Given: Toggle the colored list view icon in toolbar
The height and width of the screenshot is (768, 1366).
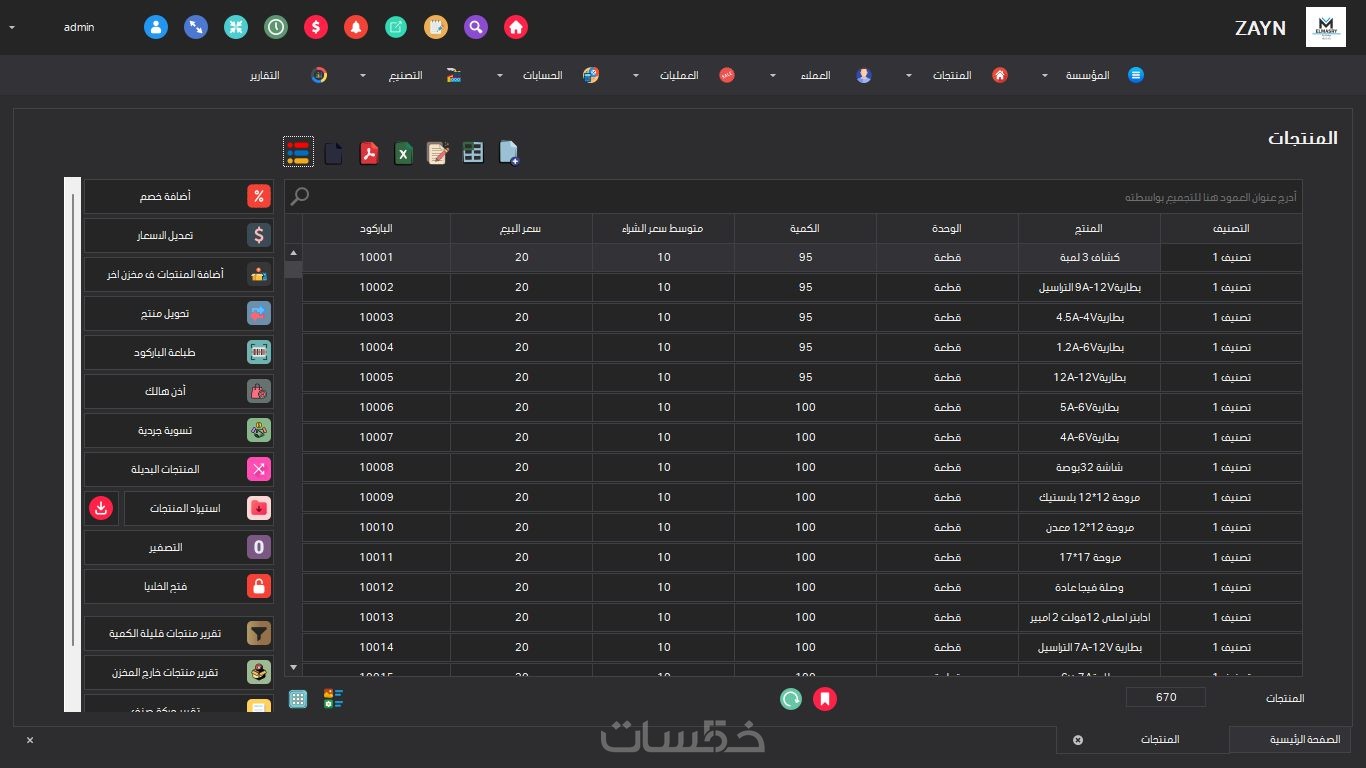Looking at the screenshot, I should tap(298, 152).
